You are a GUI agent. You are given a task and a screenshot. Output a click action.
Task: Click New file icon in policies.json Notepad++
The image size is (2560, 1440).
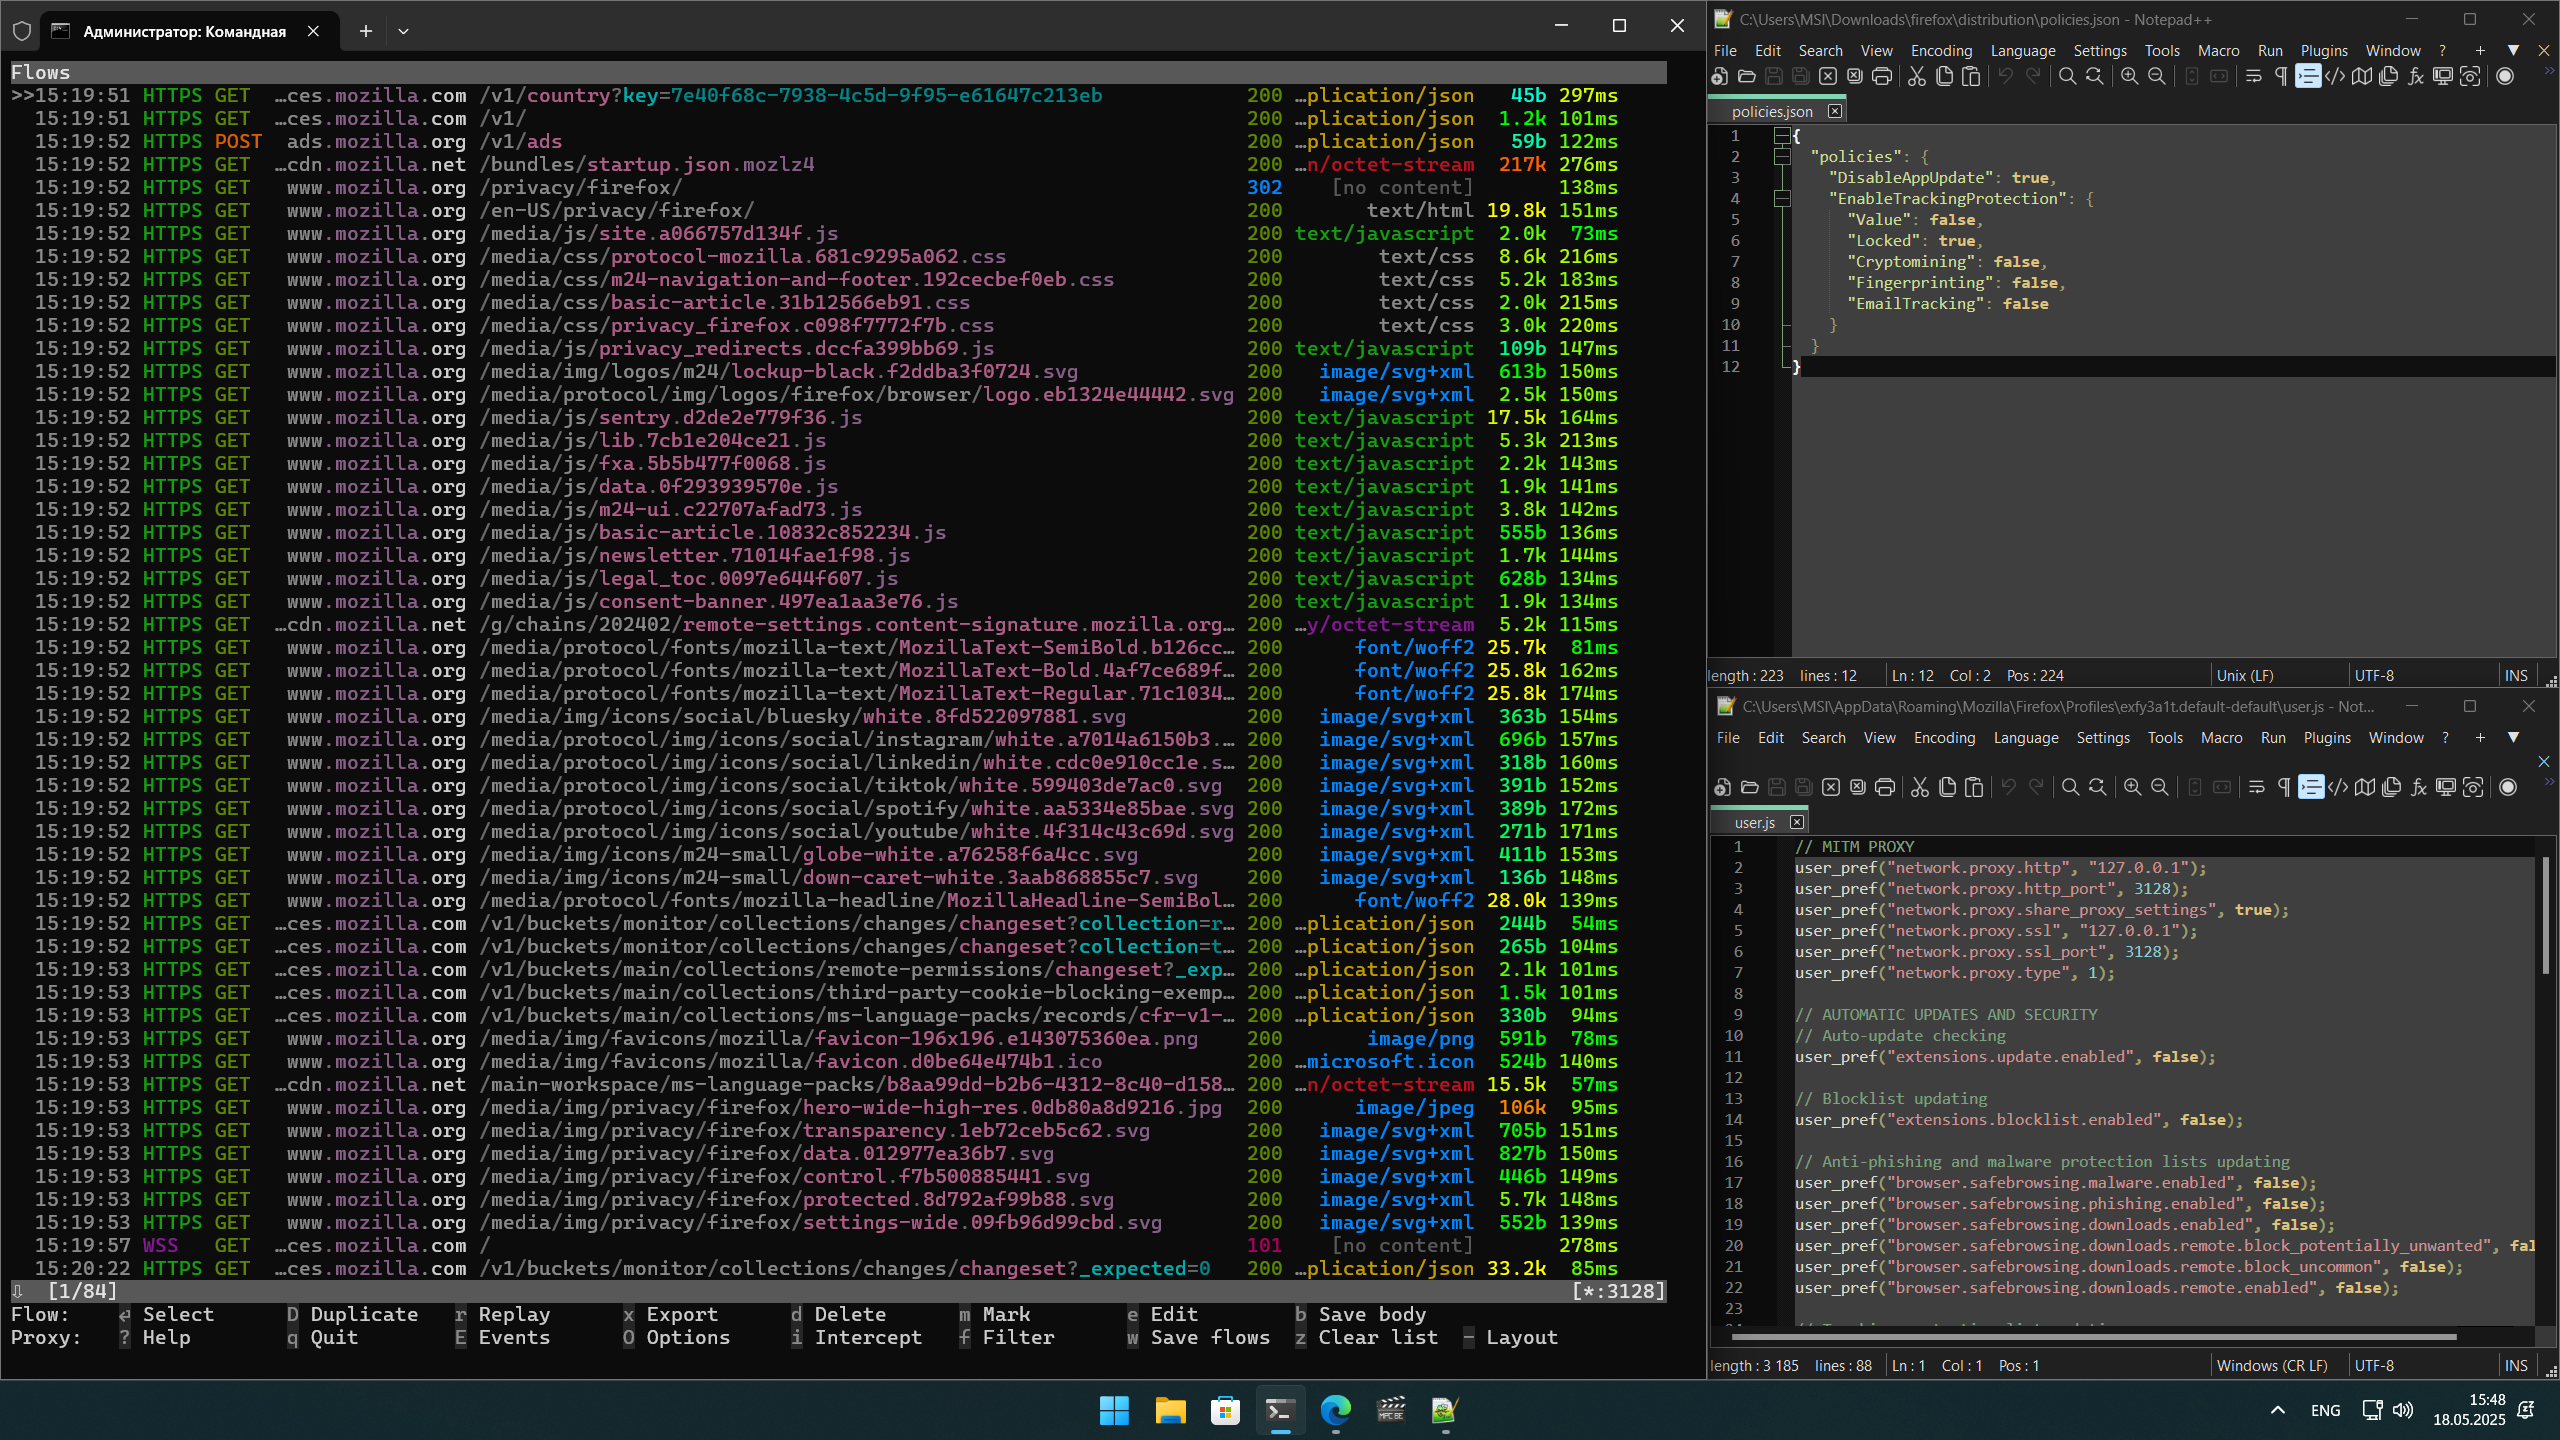(x=1720, y=77)
